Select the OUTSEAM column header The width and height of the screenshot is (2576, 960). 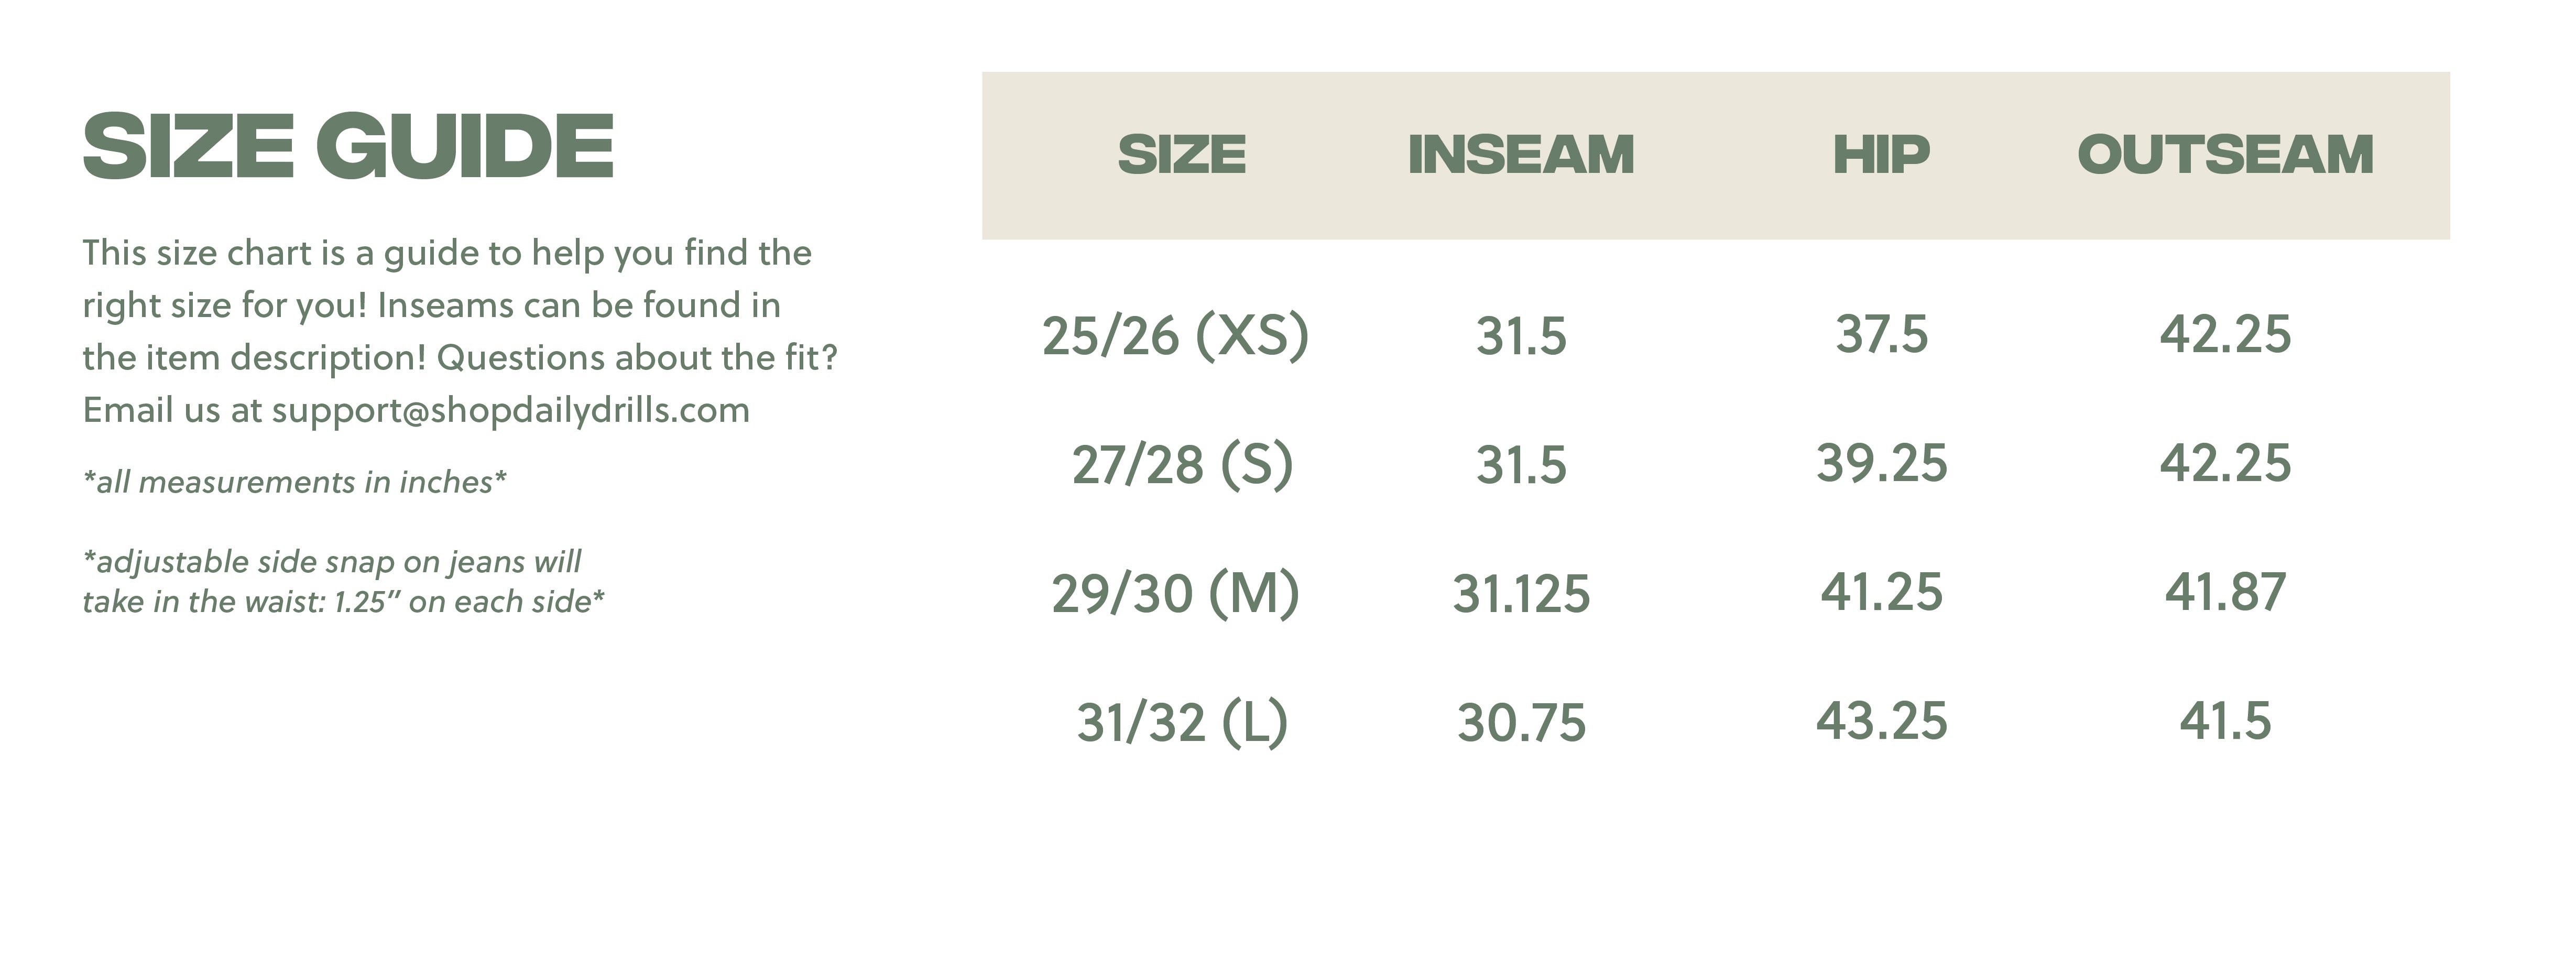[x=2225, y=154]
